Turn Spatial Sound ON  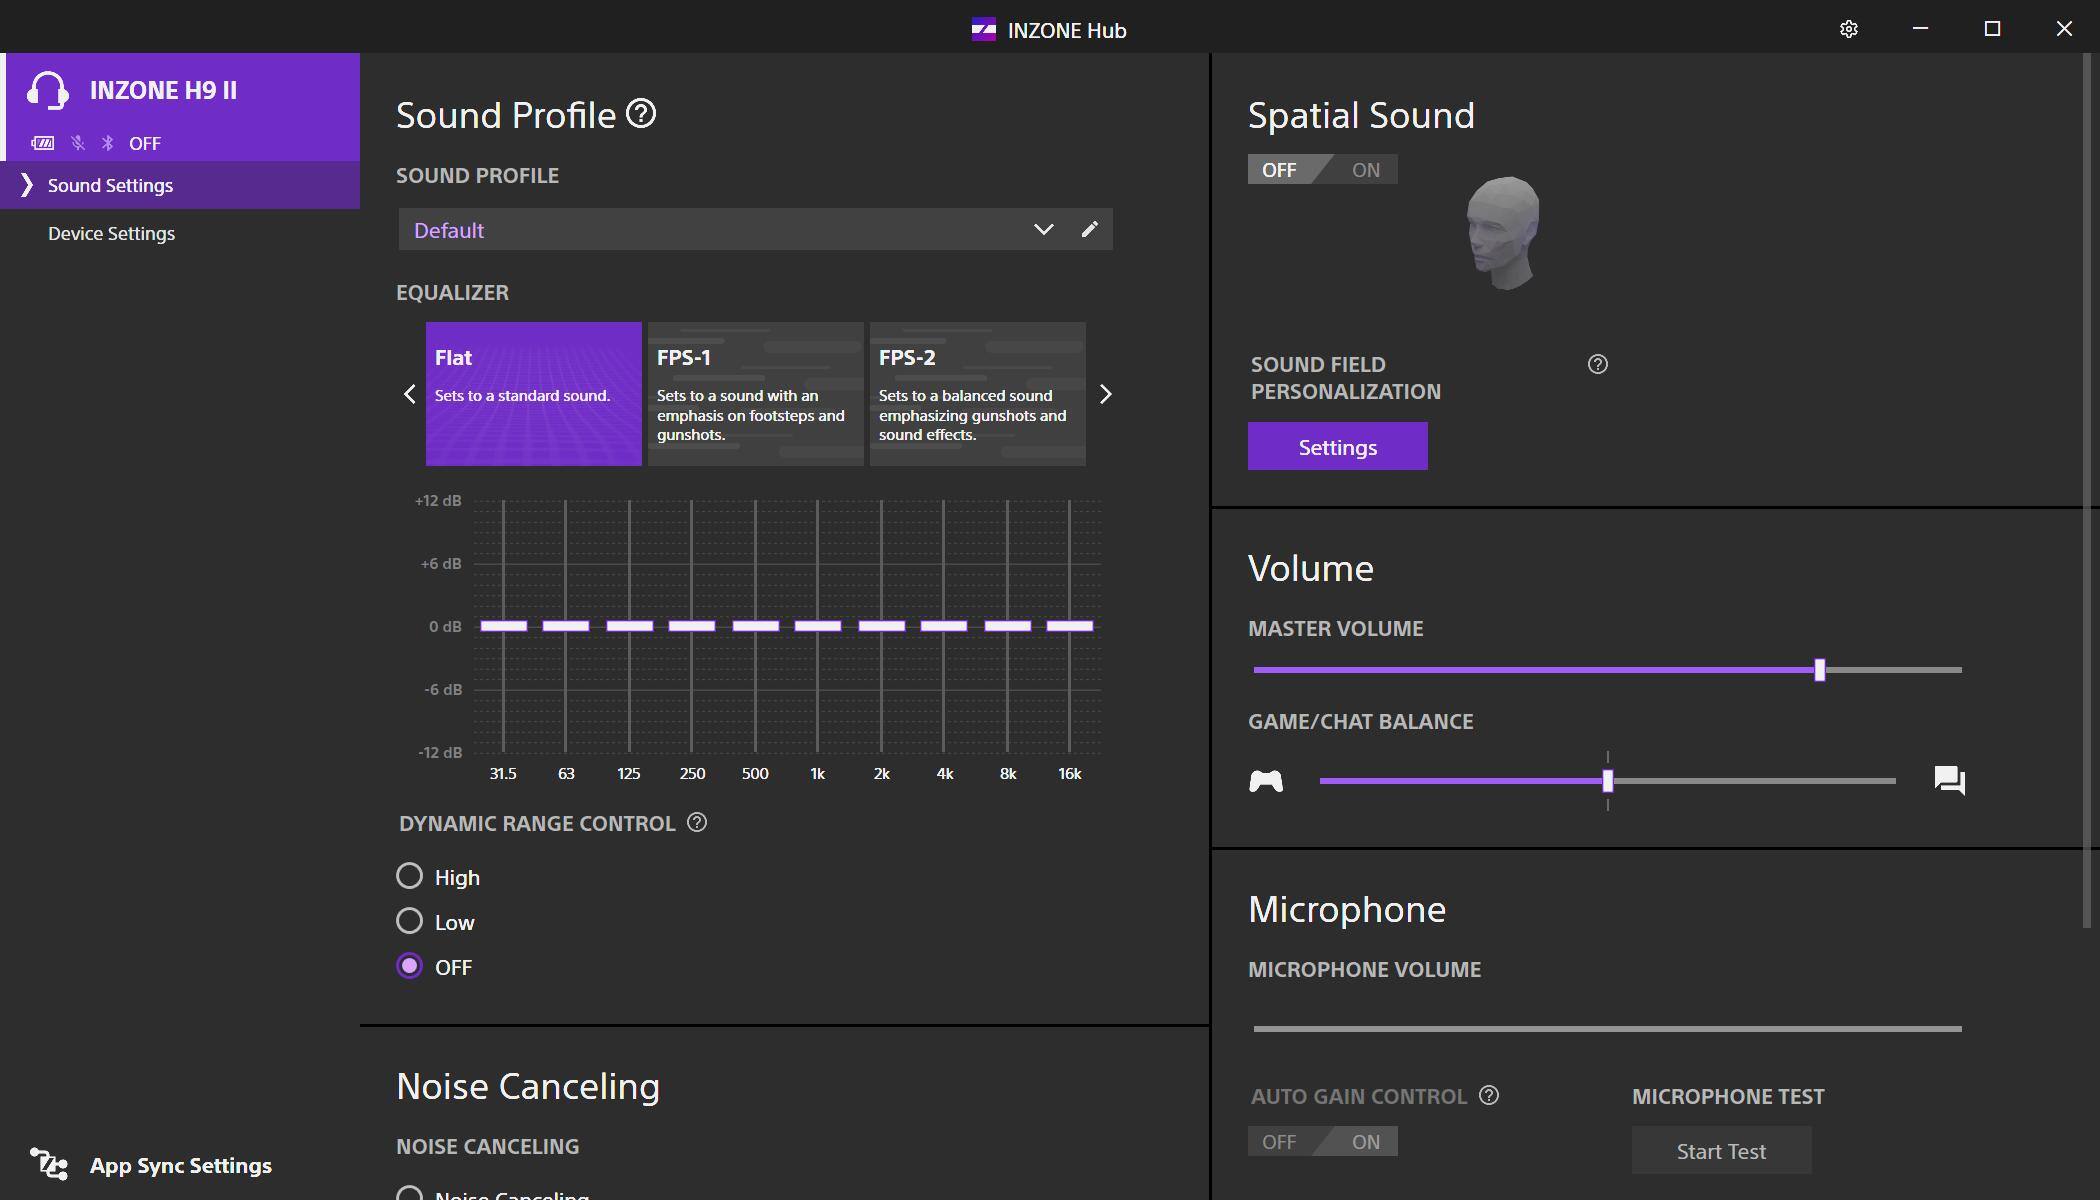pos(1365,170)
